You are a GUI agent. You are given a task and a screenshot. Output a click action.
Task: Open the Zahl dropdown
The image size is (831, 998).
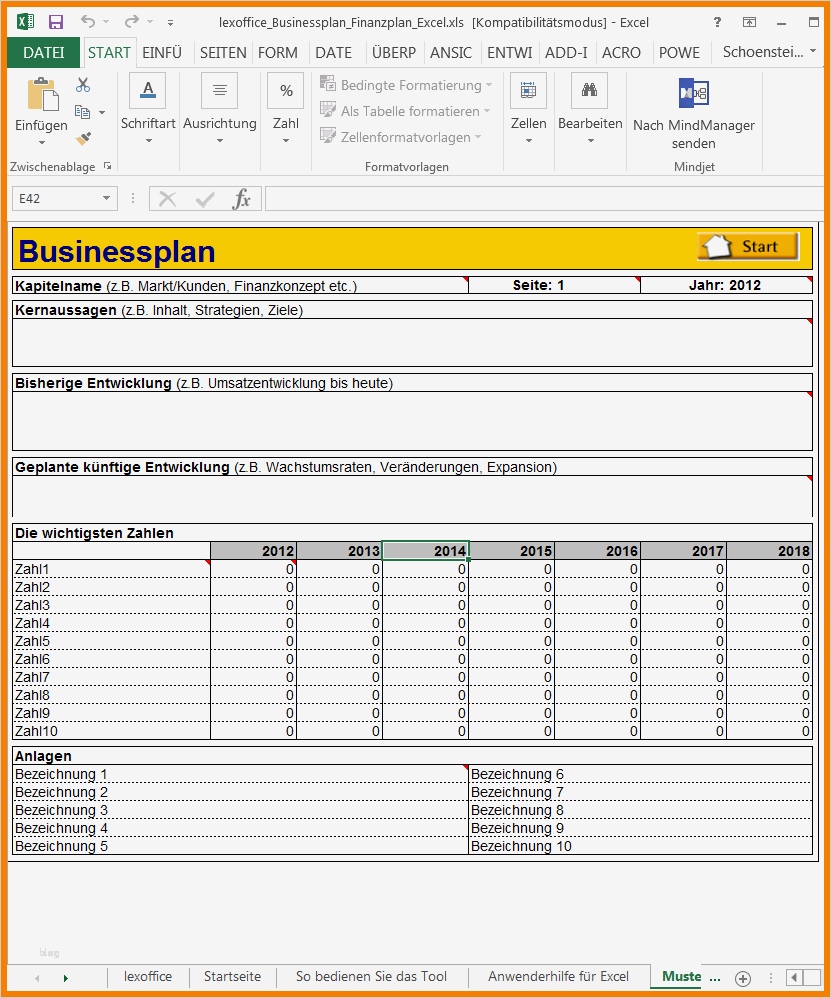(285, 139)
